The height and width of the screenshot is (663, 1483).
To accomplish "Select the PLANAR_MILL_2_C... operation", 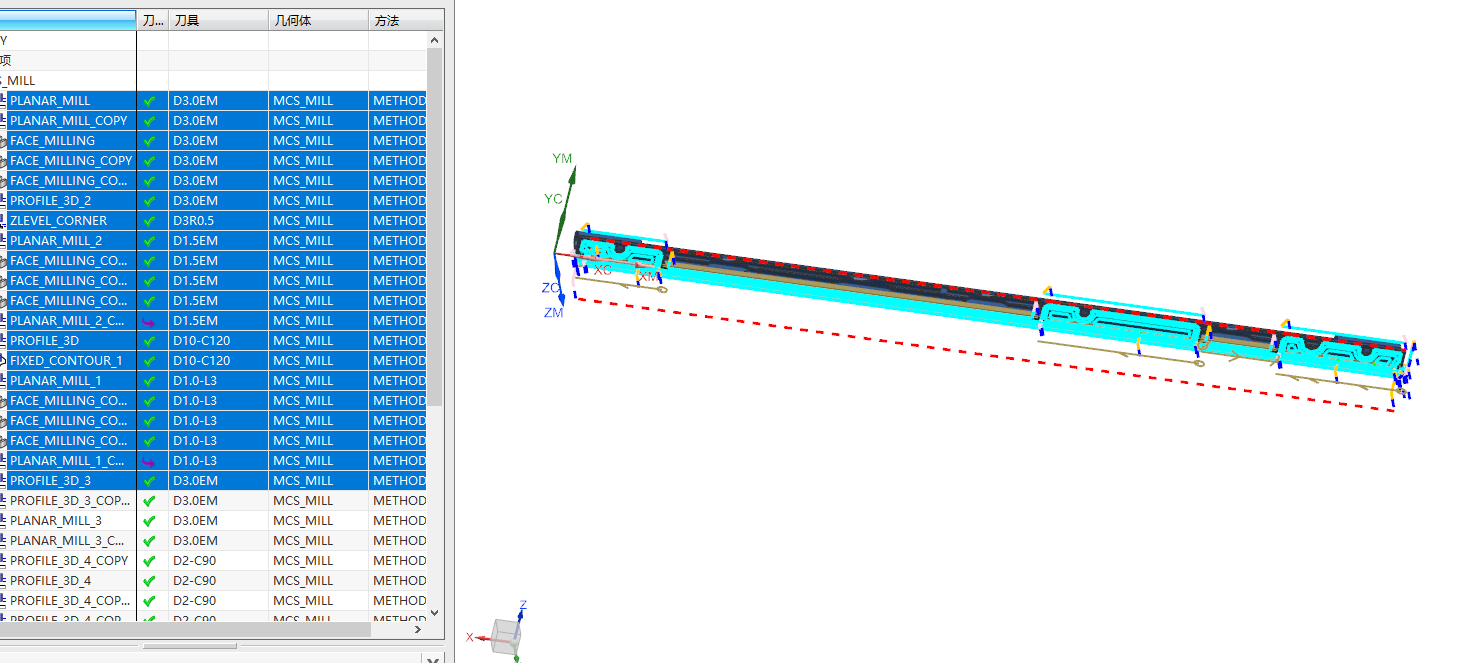I will pyautogui.click(x=69, y=321).
